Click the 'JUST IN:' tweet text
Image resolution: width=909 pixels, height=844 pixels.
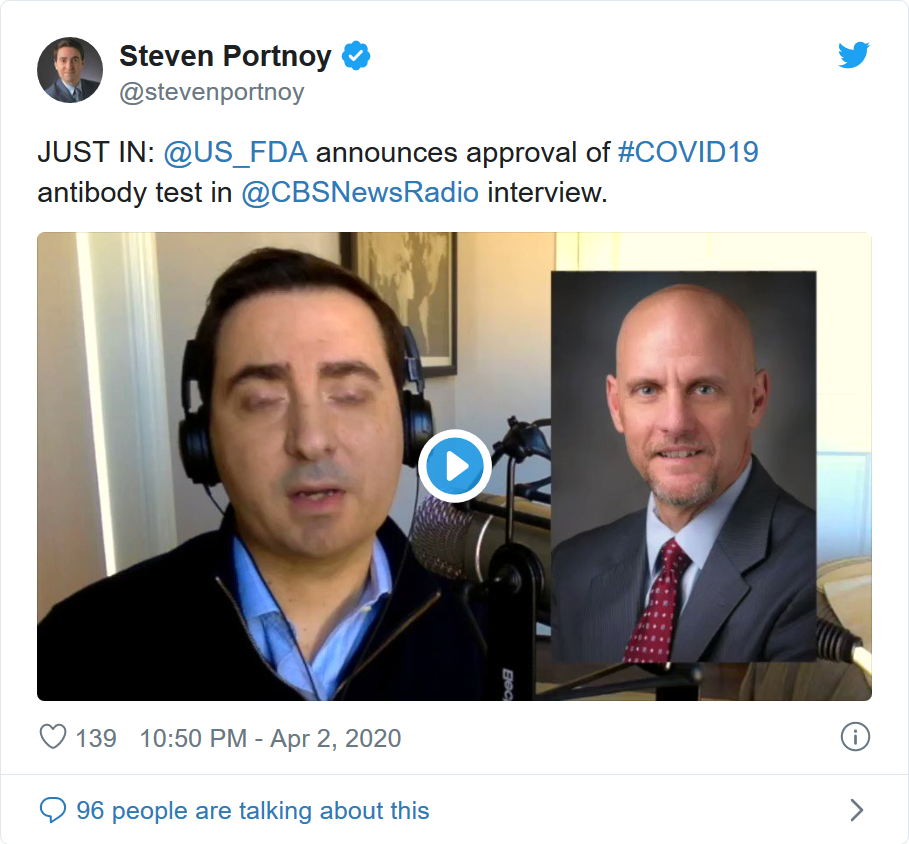[x=96, y=152]
